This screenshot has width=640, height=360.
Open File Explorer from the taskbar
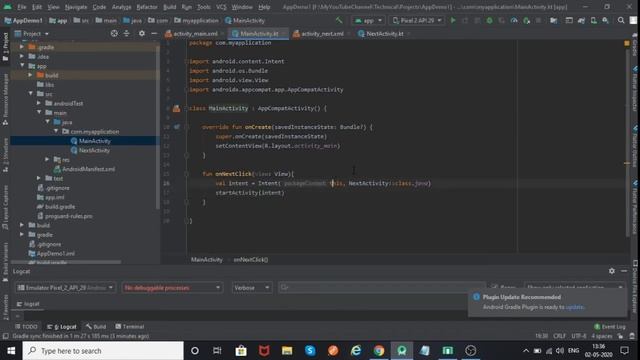[x=287, y=351]
